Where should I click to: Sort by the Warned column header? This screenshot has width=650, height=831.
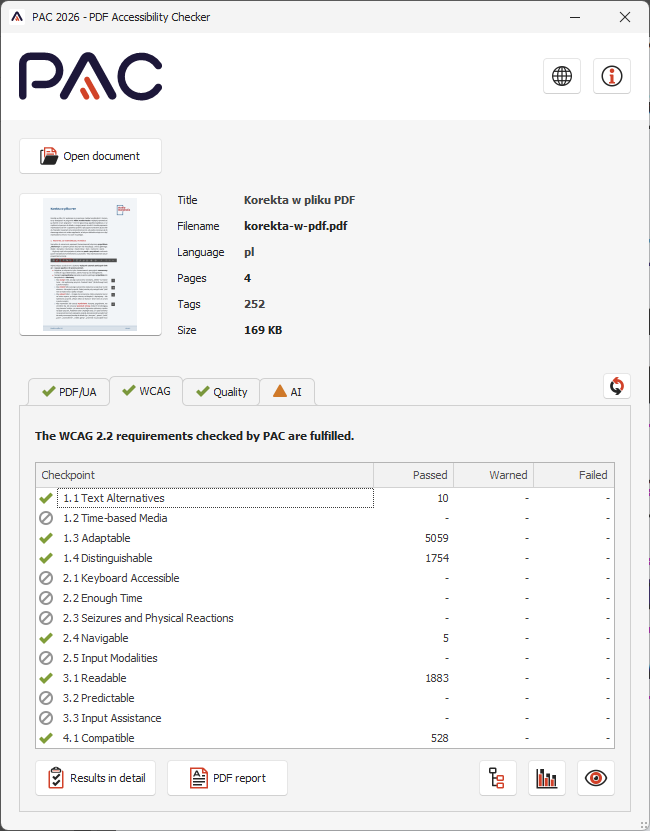(494, 475)
